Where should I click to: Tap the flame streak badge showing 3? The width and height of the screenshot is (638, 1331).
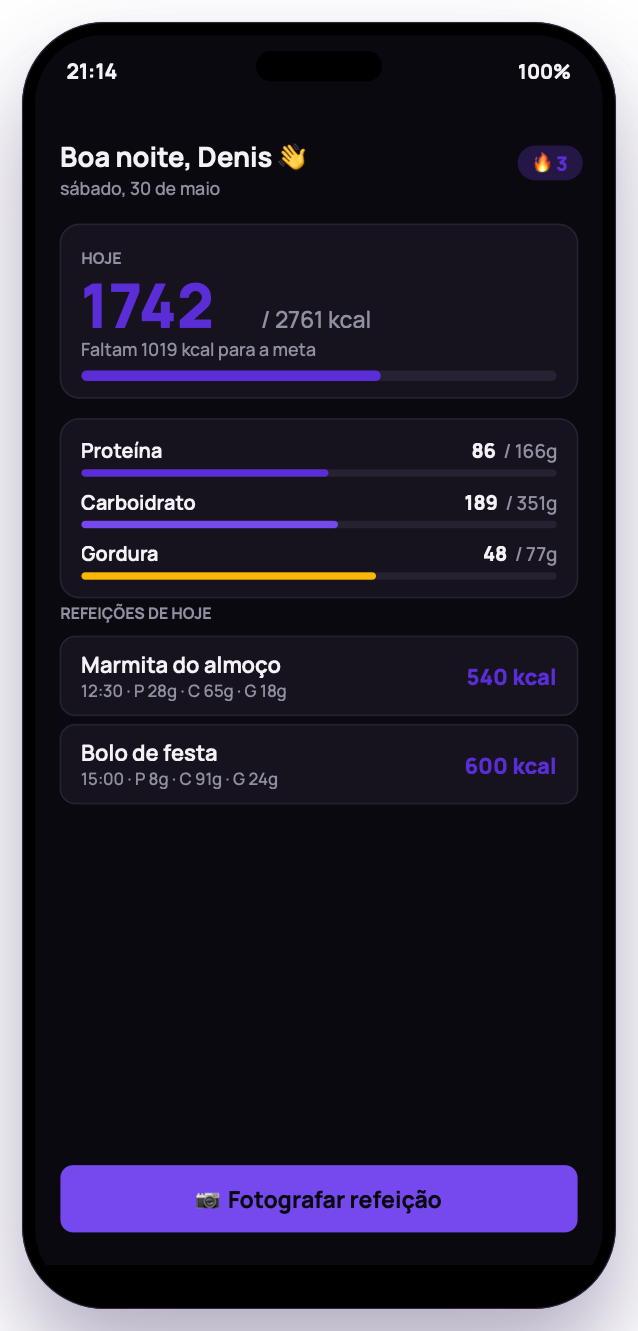[550, 163]
